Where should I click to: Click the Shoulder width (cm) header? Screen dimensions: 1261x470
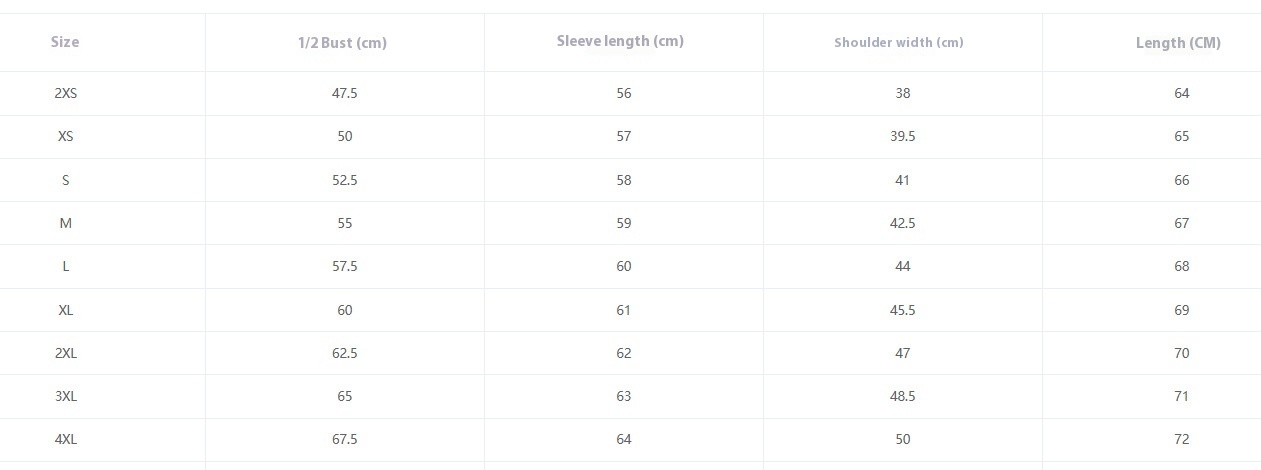(899, 43)
